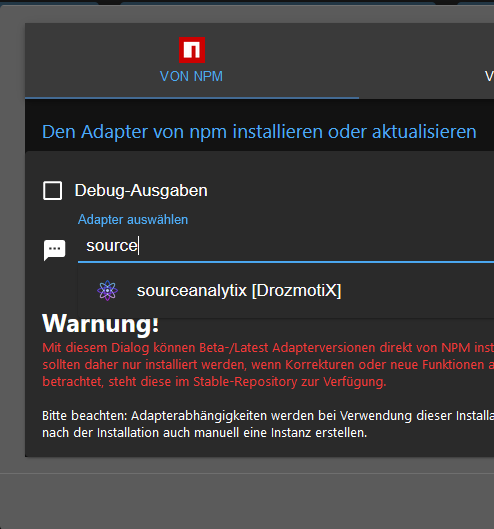Screen dimensions: 494x529
Task: Click the red npm logo icon
Action: coord(192,50)
